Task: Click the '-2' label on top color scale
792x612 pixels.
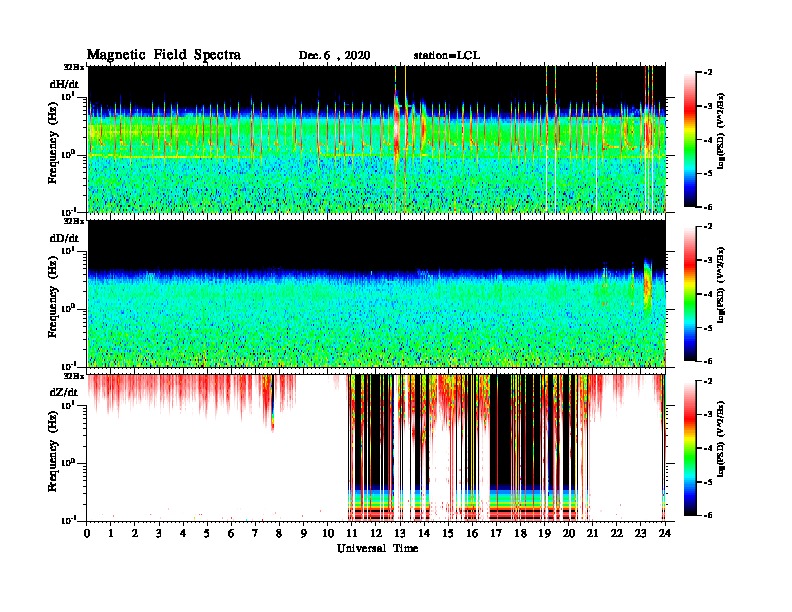Action: click(706, 72)
